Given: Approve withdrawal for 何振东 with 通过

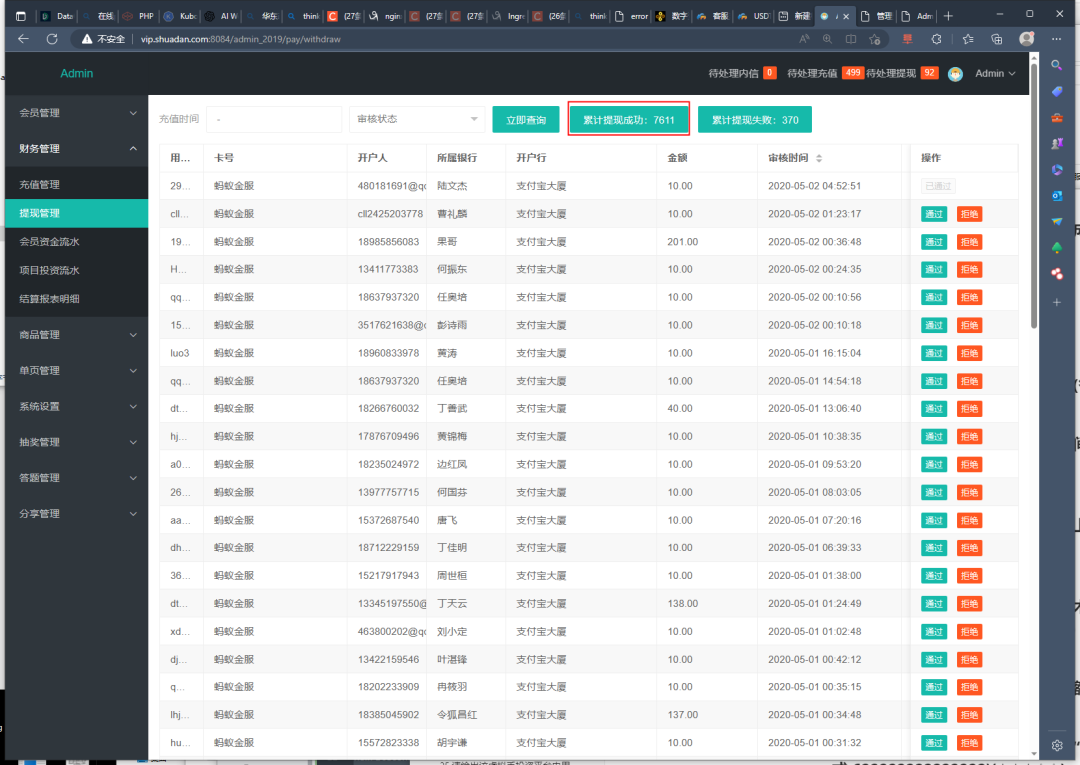Looking at the screenshot, I should (x=933, y=270).
